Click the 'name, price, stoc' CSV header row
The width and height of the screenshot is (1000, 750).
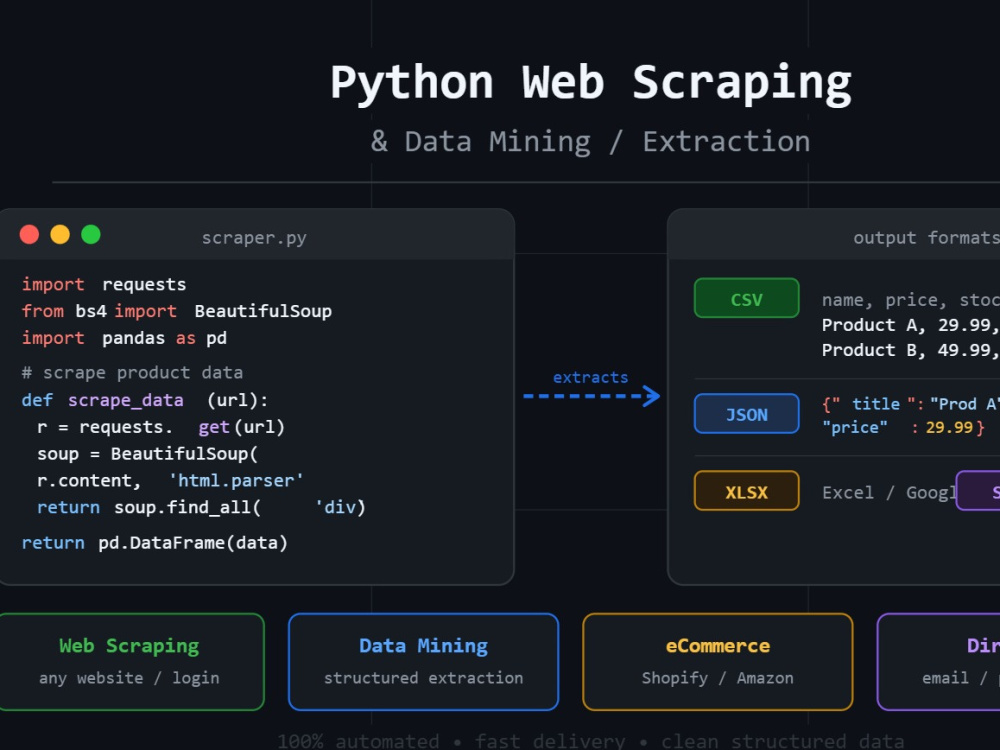(911, 300)
